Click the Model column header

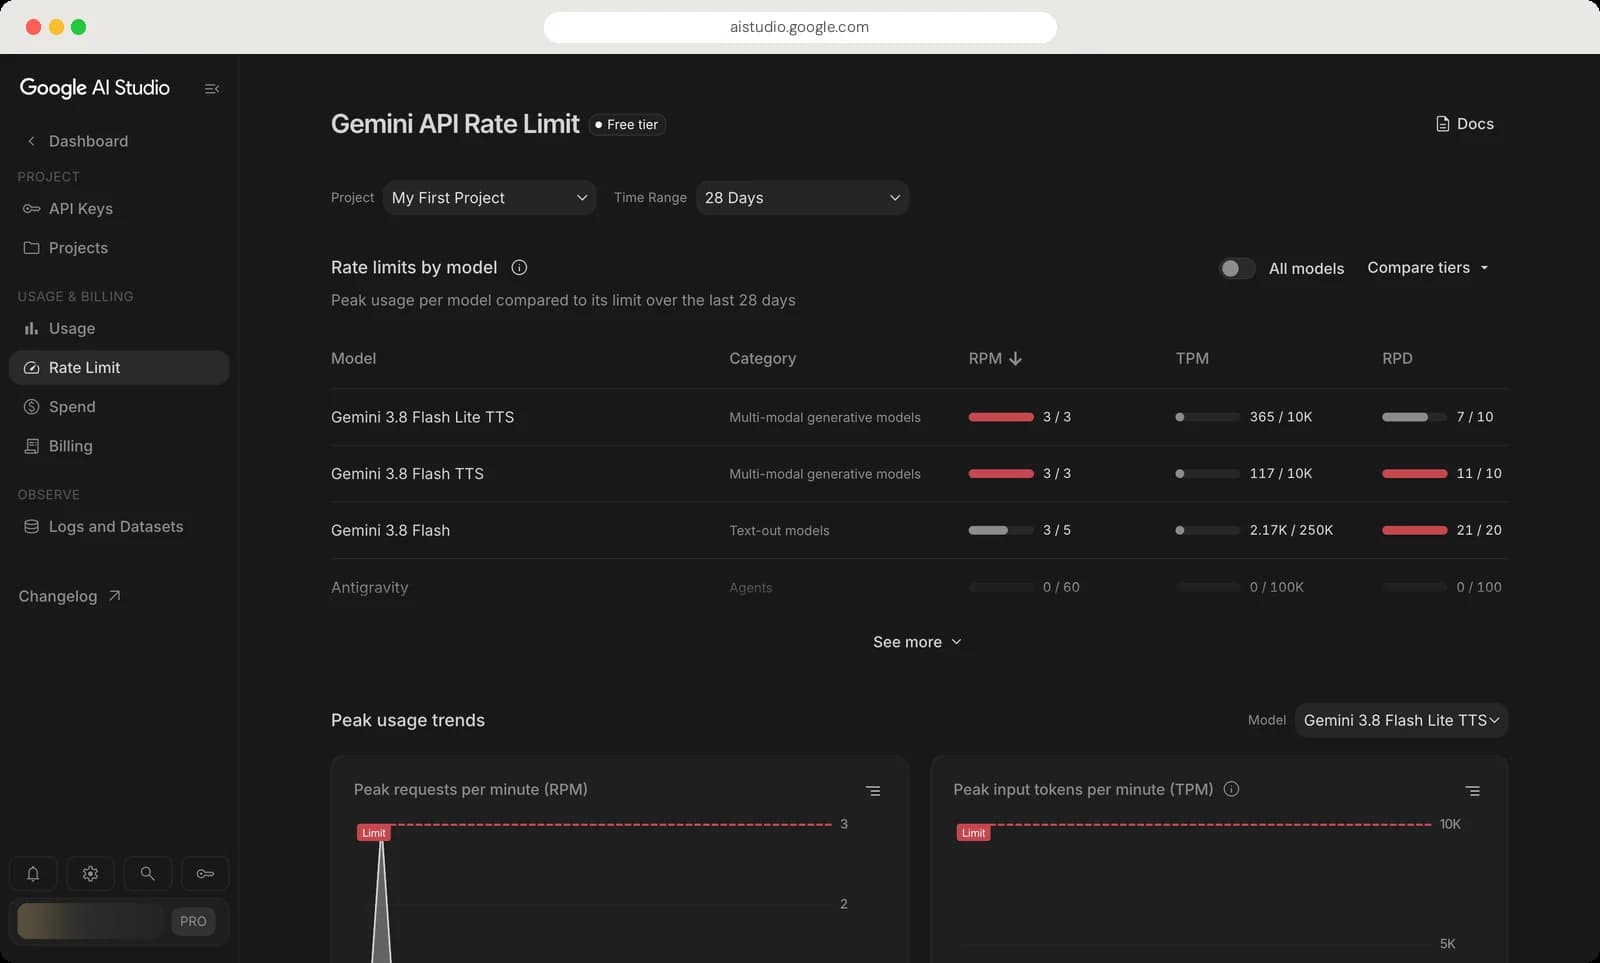(x=354, y=358)
